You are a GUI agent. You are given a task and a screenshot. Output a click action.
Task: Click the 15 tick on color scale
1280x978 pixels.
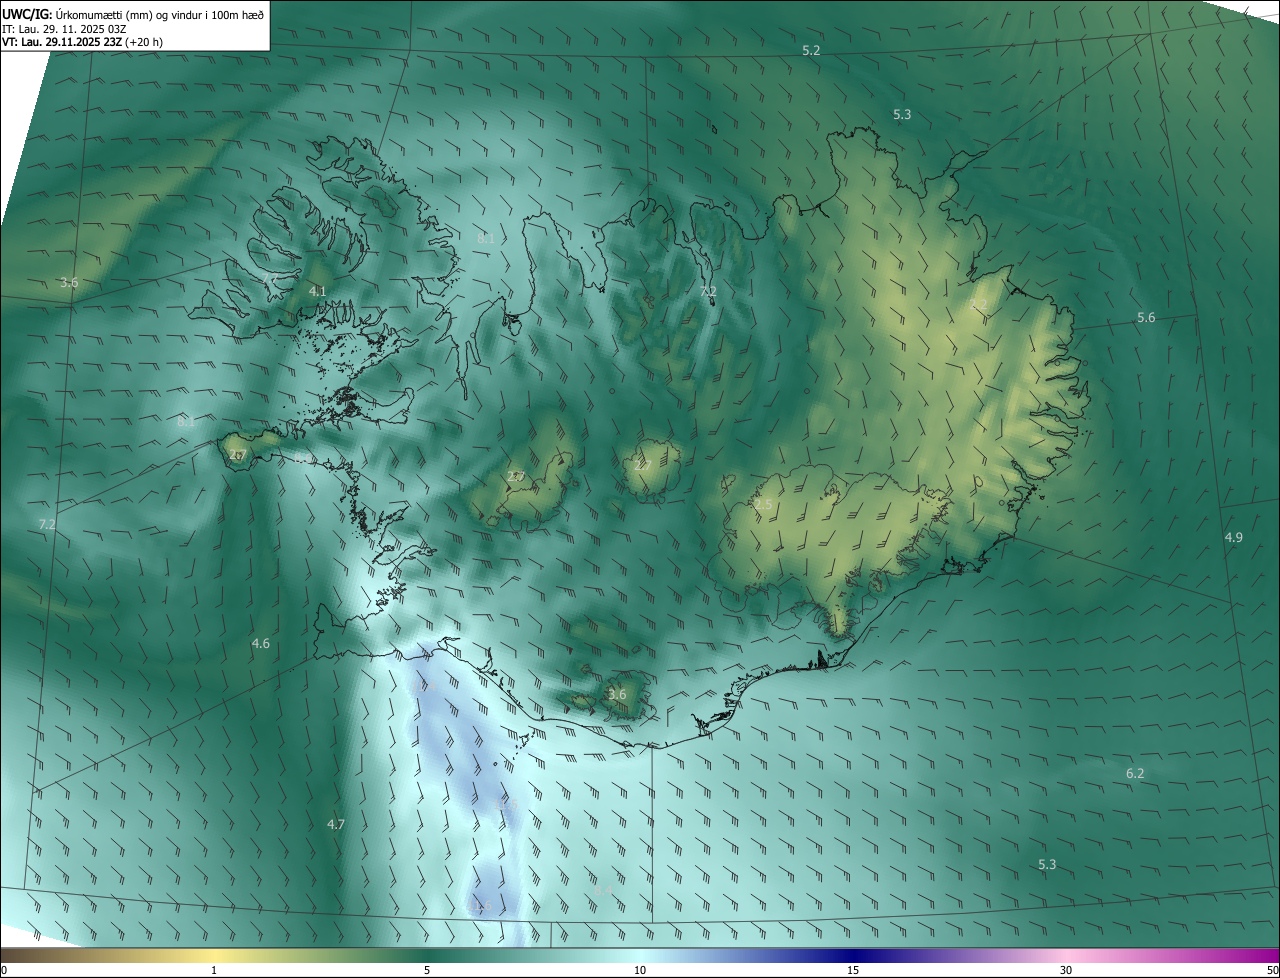click(853, 970)
